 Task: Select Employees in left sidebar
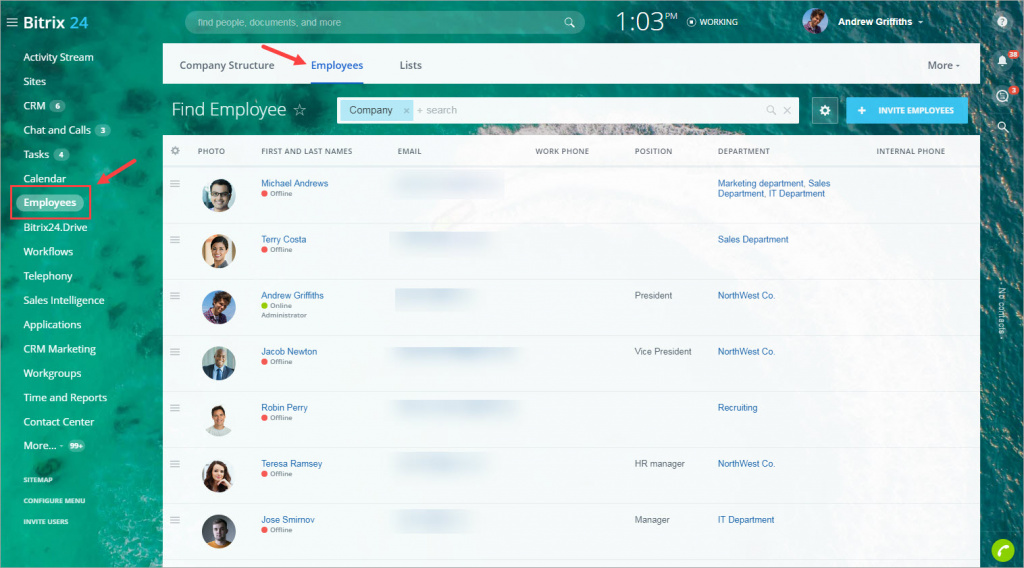coord(50,202)
